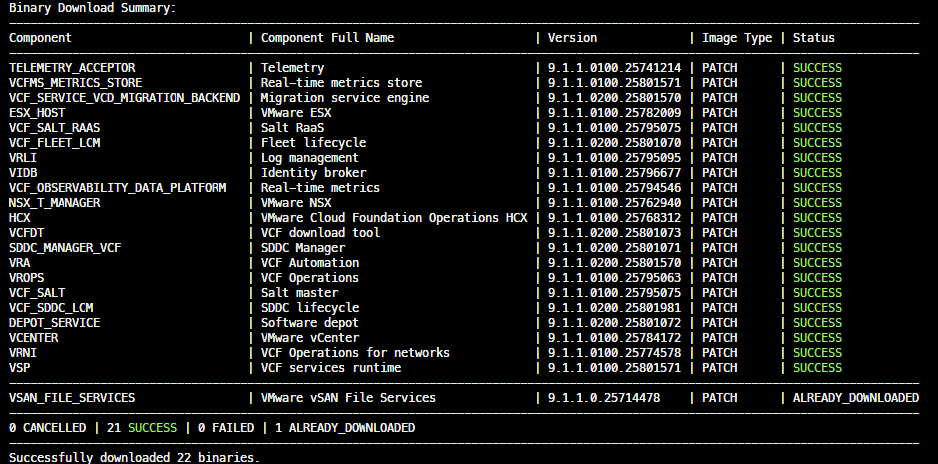Select the SDDC_MANAGER_VCF component name
The width and height of the screenshot is (938, 464).
tap(65, 248)
